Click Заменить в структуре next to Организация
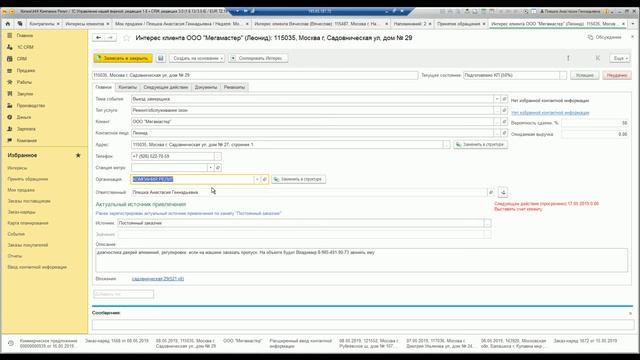The height and width of the screenshot is (360, 640). click(x=298, y=179)
